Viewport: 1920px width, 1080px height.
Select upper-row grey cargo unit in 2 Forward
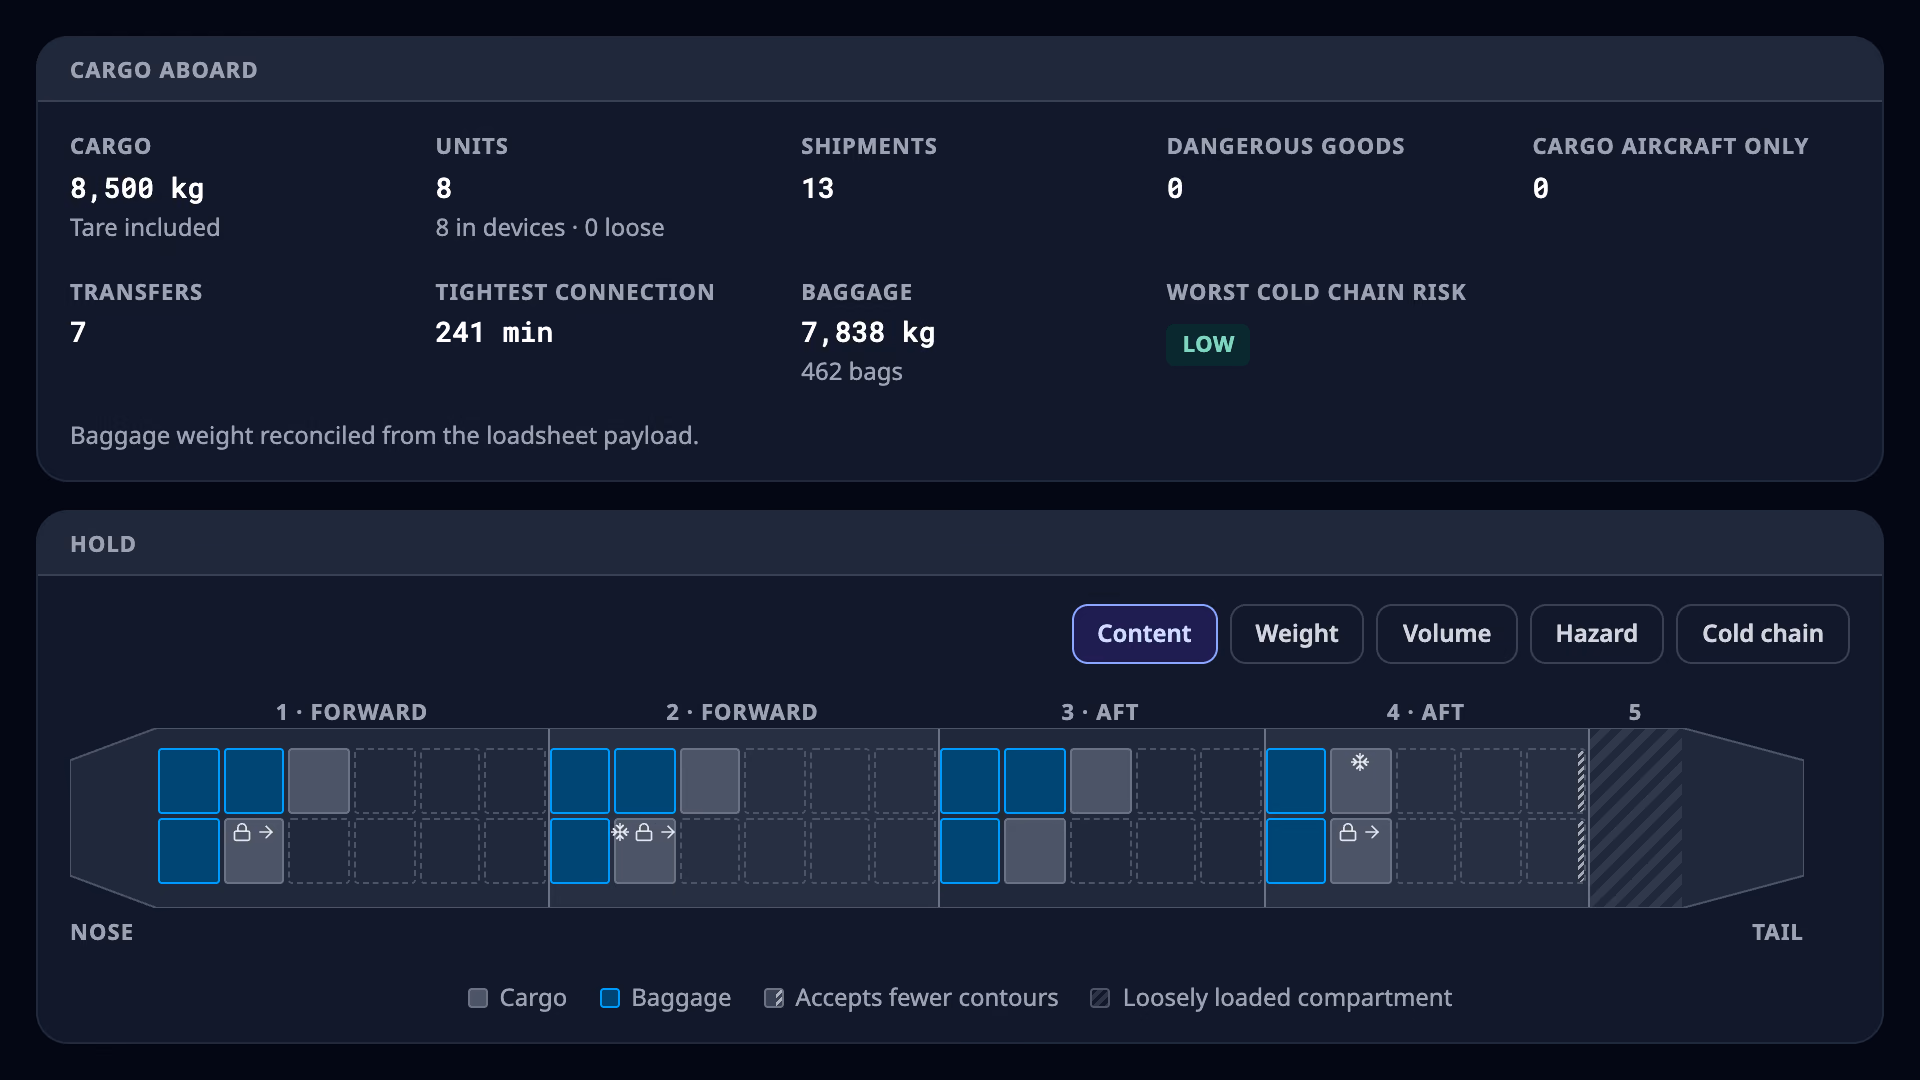(710, 781)
